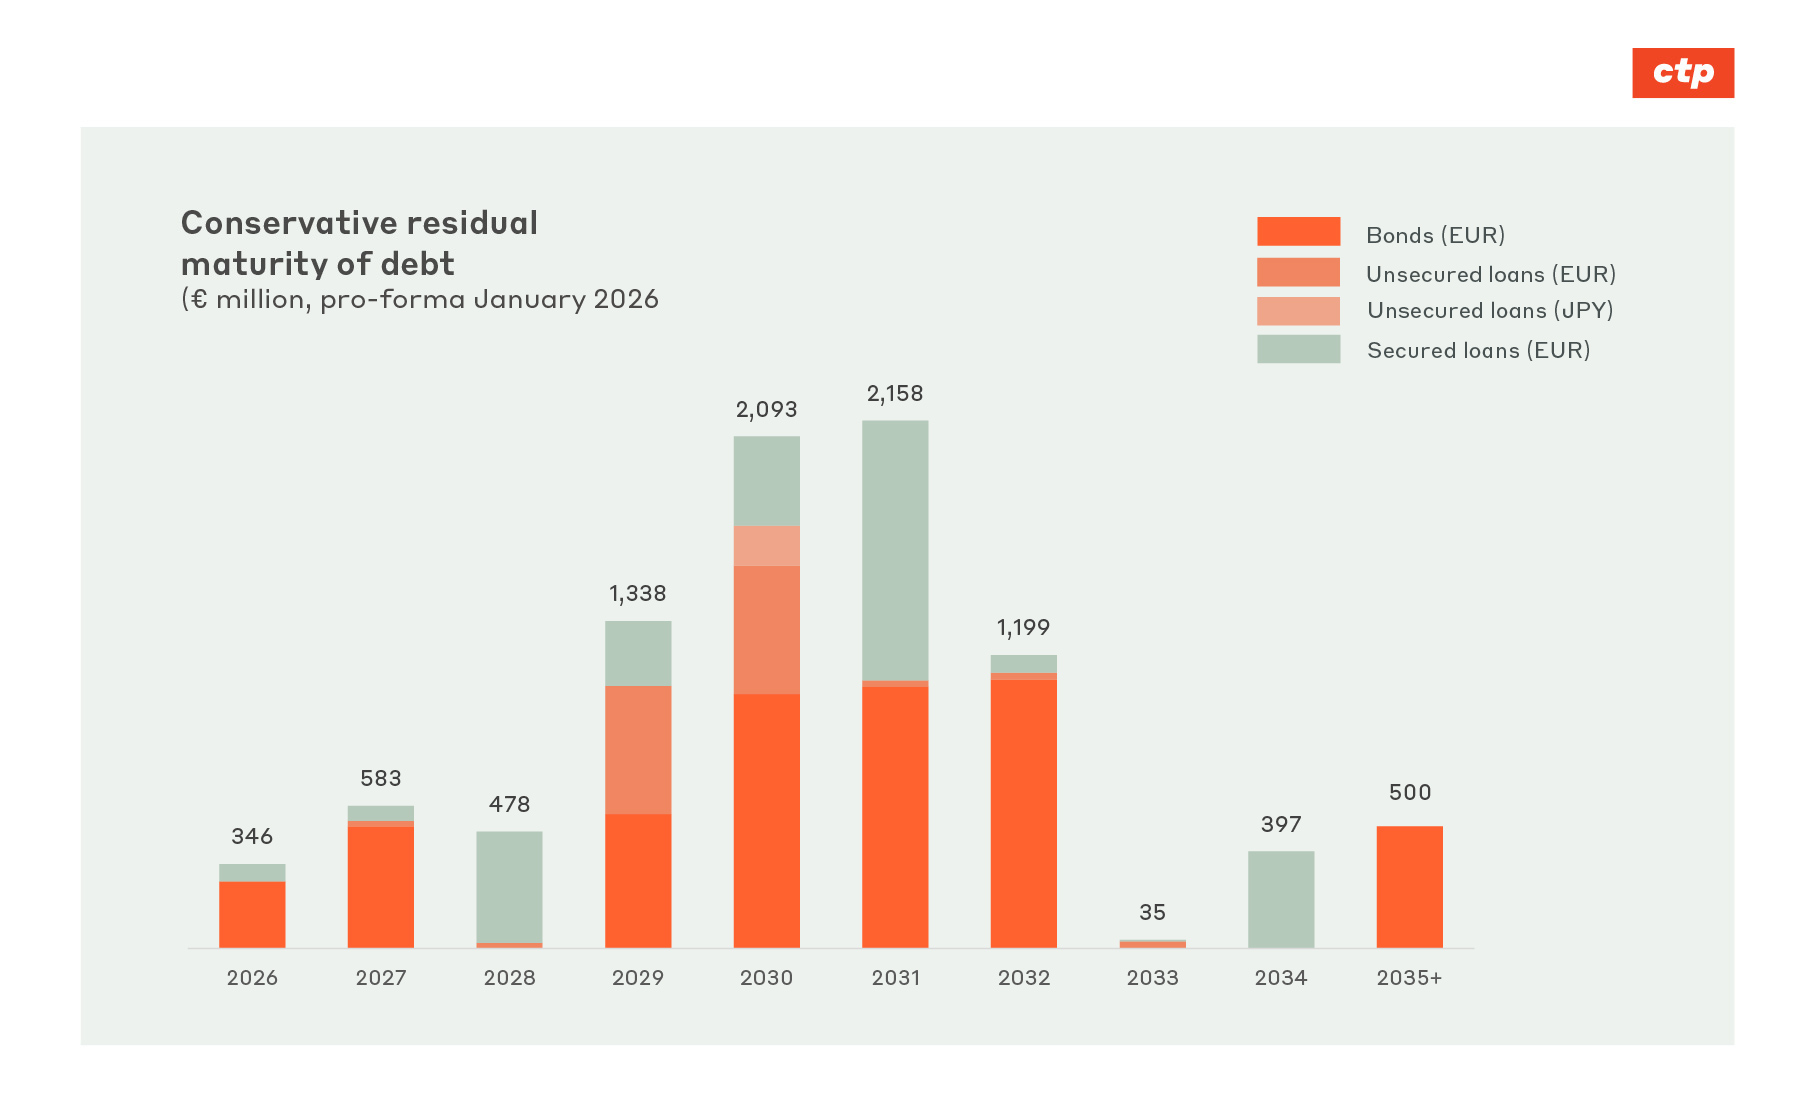Click the 2035+ bonds bar
Viewport: 1800px width, 1110px height.
pyautogui.click(x=1409, y=887)
